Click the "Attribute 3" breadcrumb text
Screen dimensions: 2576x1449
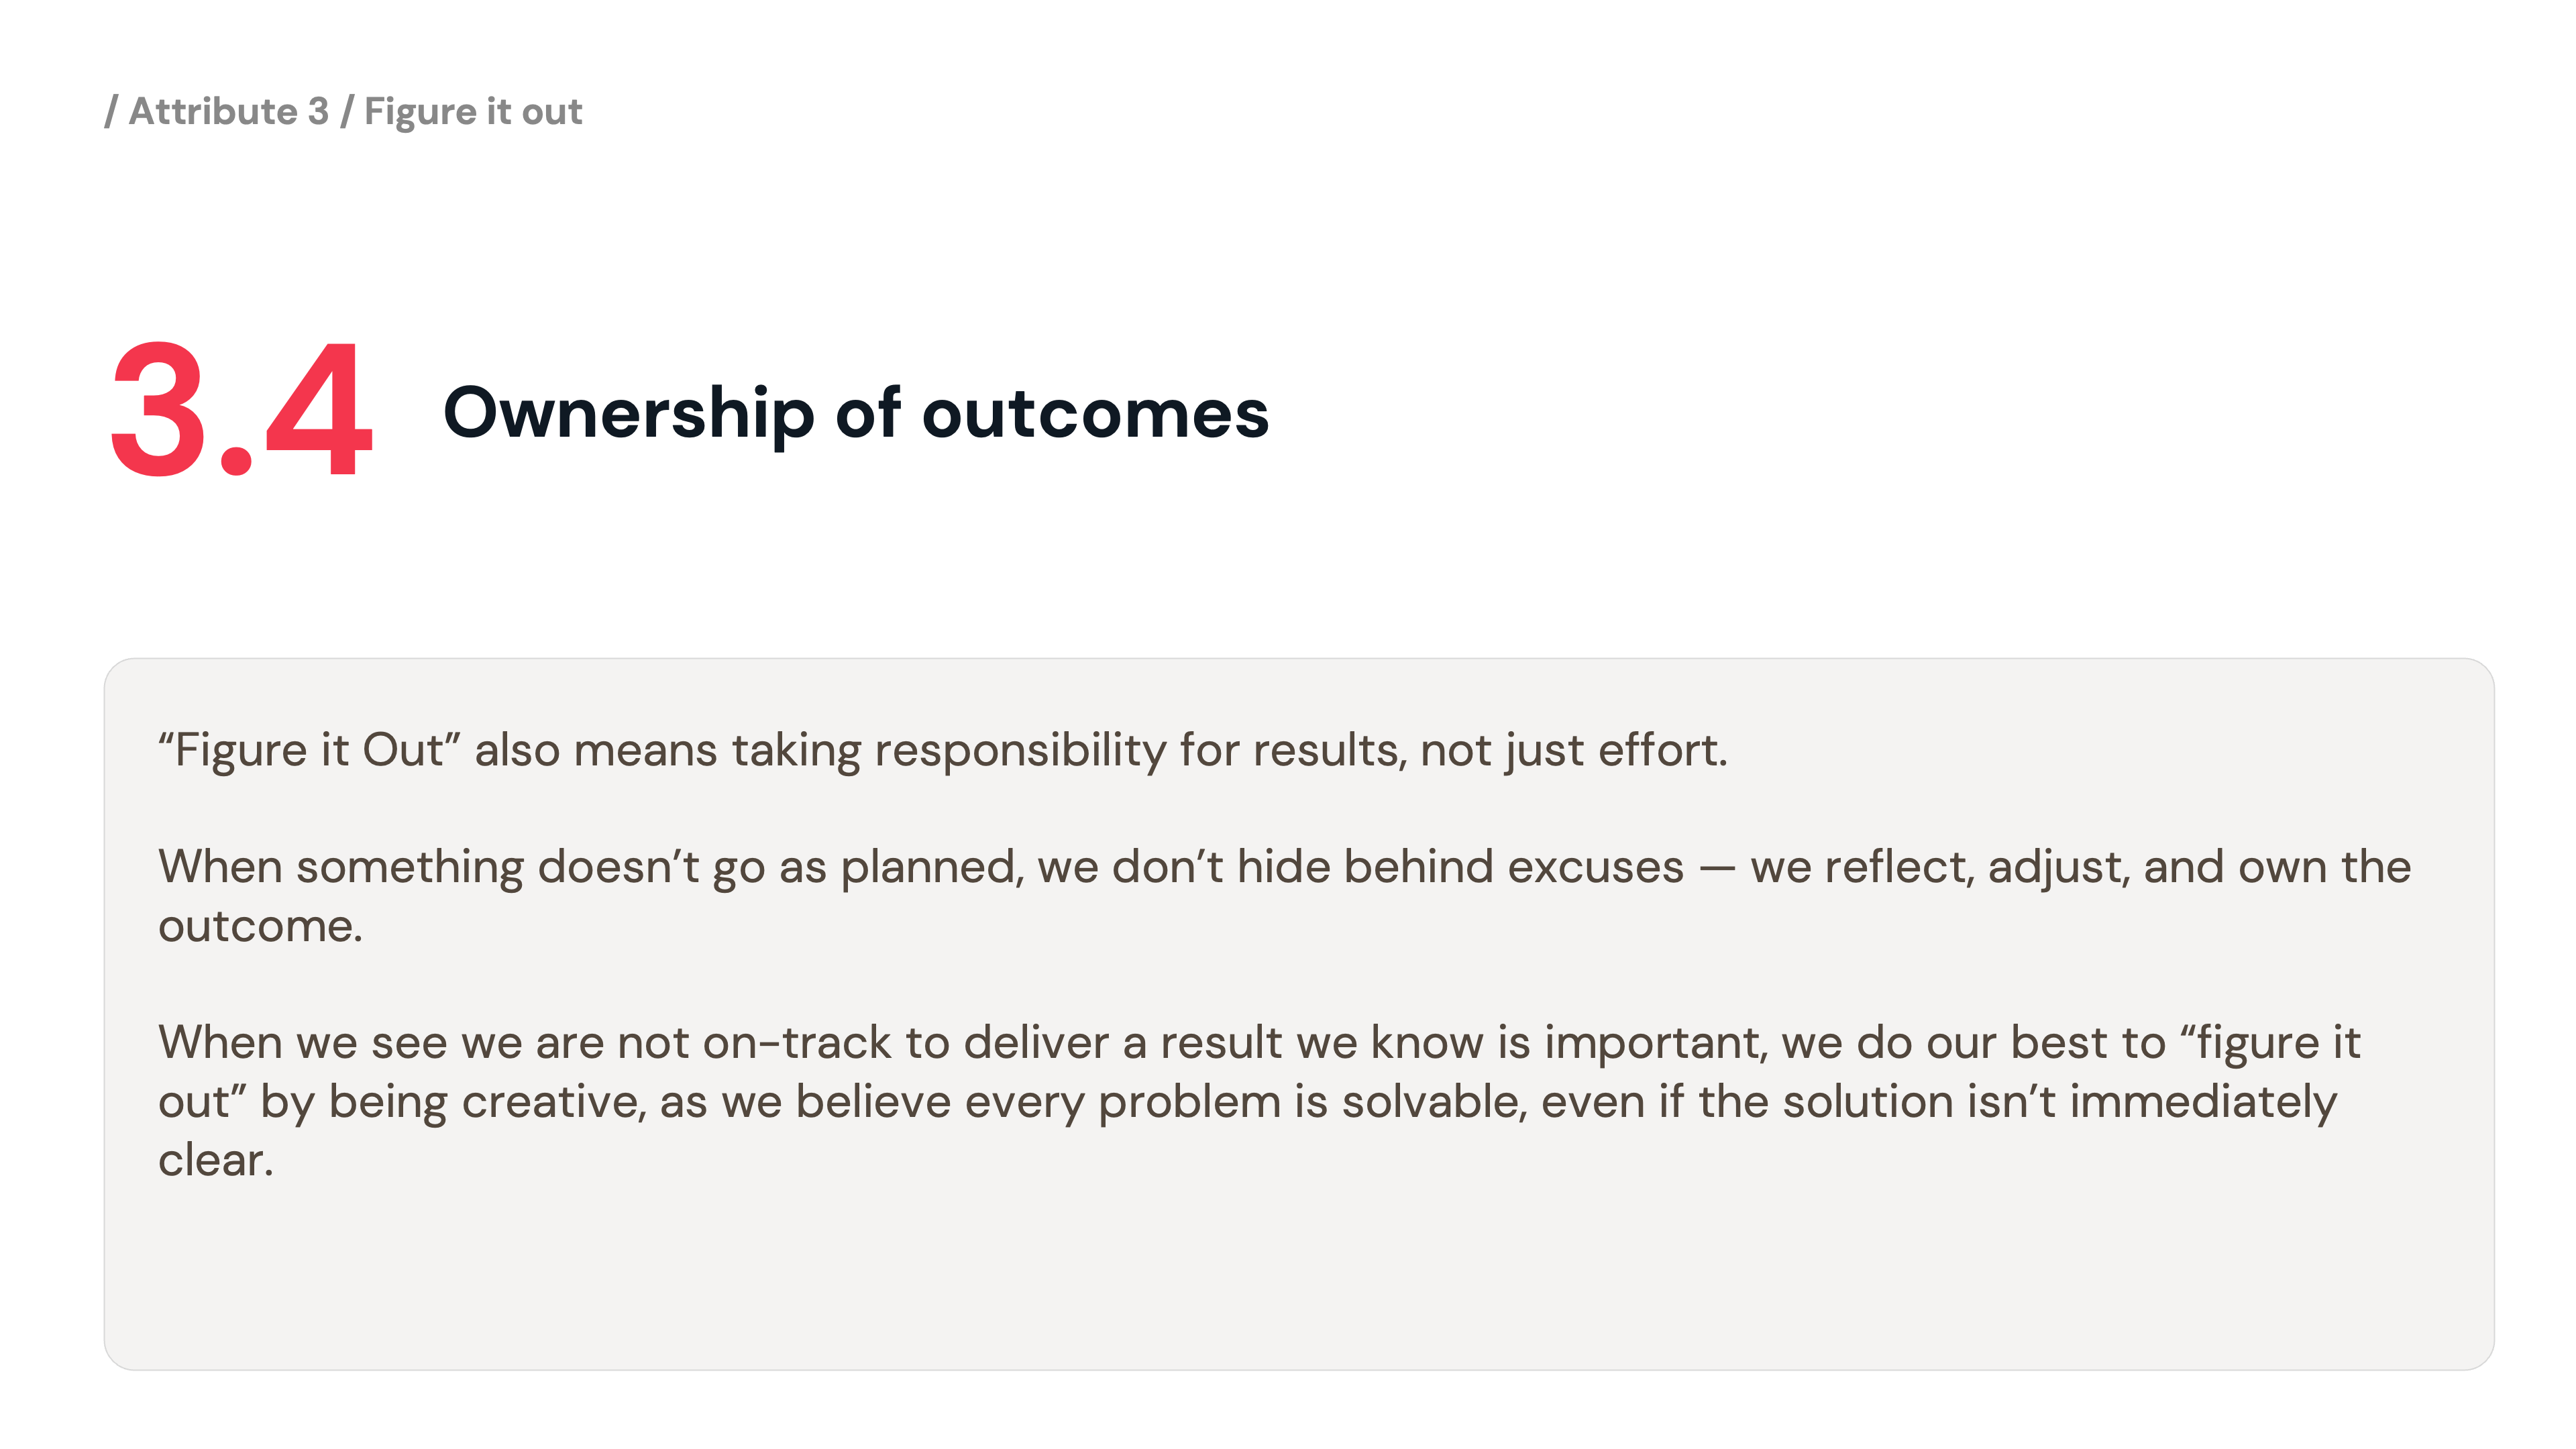229,111
